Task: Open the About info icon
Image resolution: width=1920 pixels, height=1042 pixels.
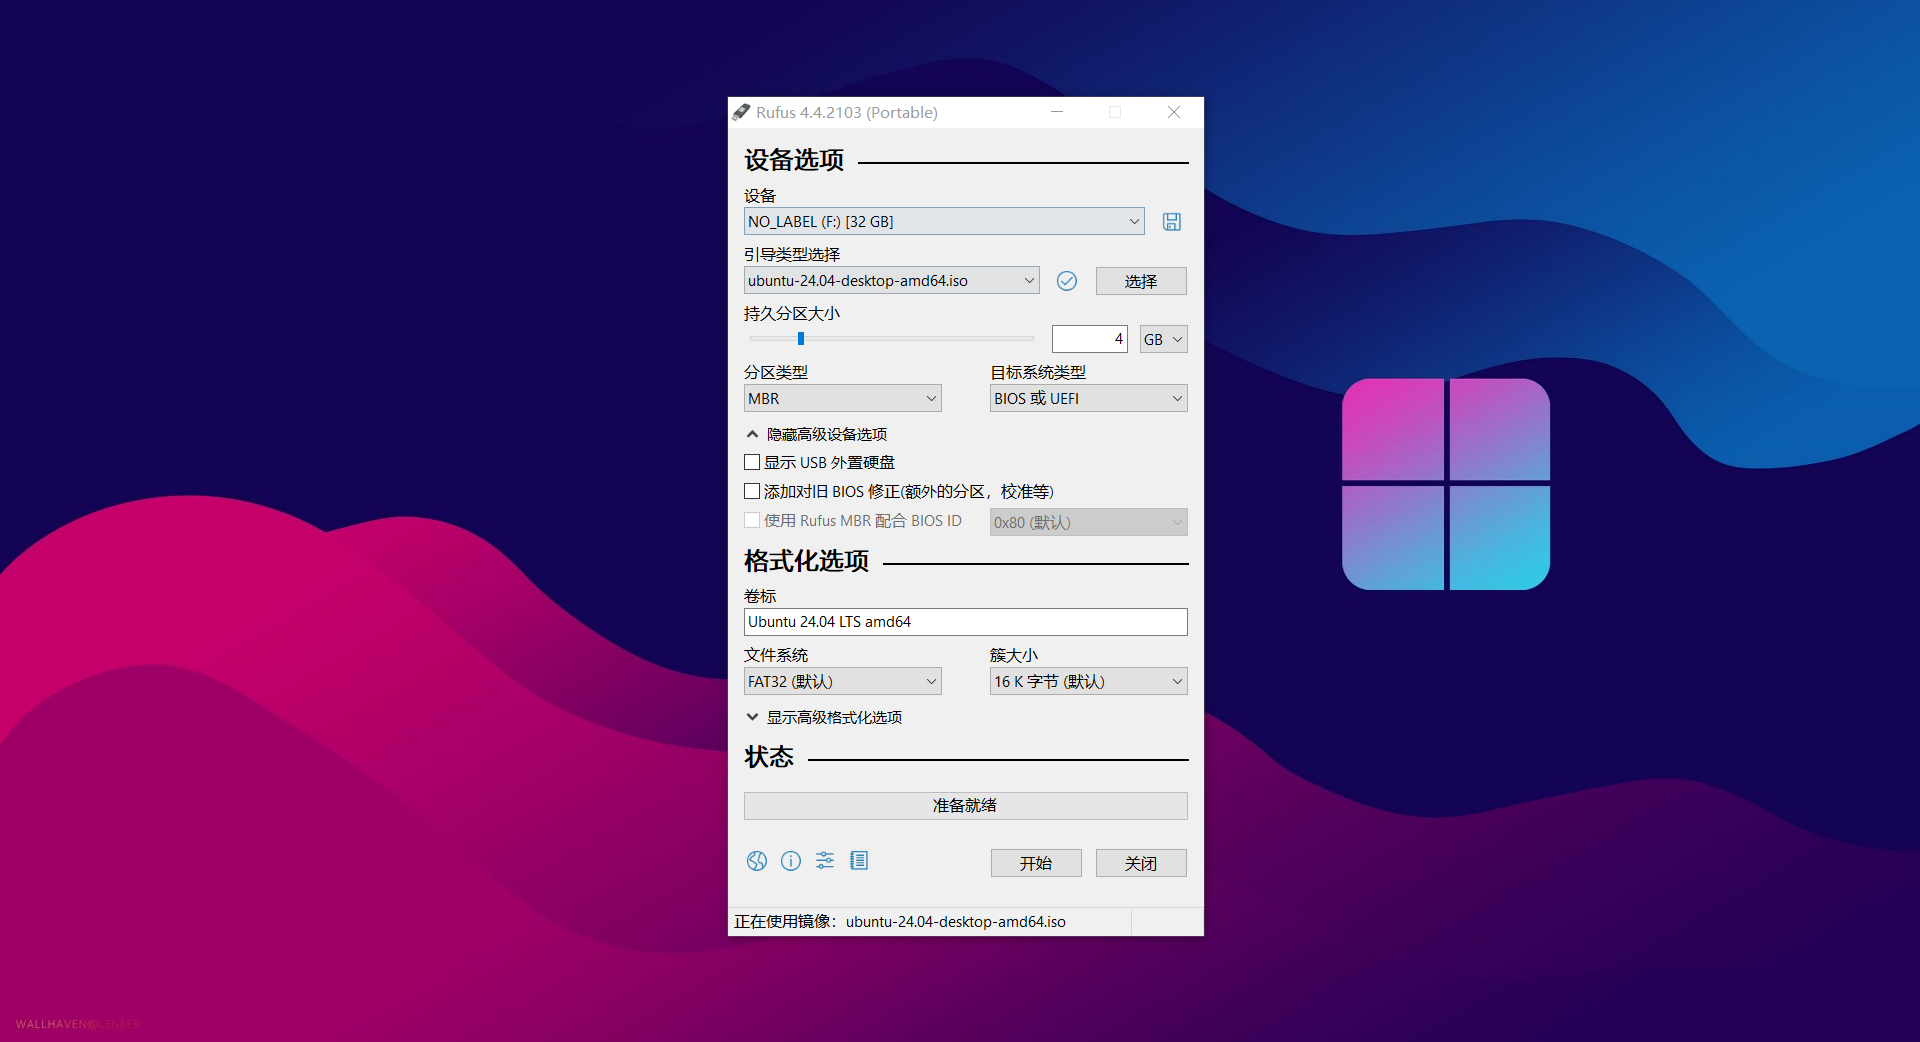Action: [x=791, y=861]
